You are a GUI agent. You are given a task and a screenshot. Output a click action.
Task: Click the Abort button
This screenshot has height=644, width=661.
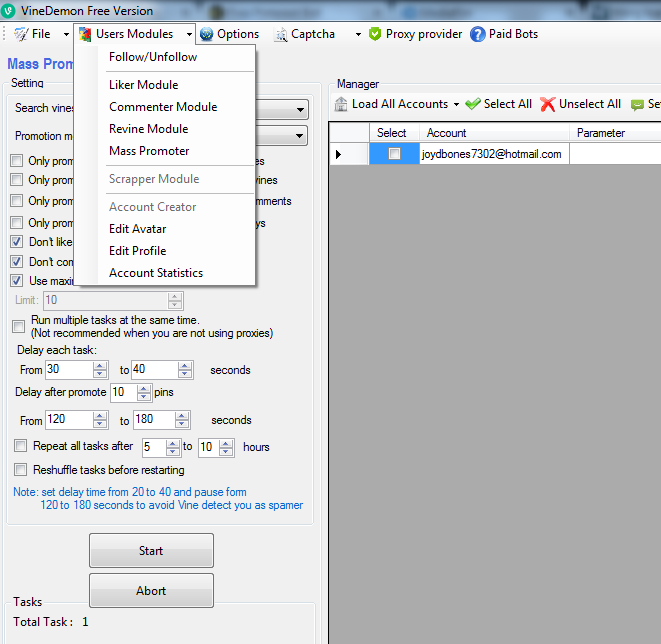point(151,590)
